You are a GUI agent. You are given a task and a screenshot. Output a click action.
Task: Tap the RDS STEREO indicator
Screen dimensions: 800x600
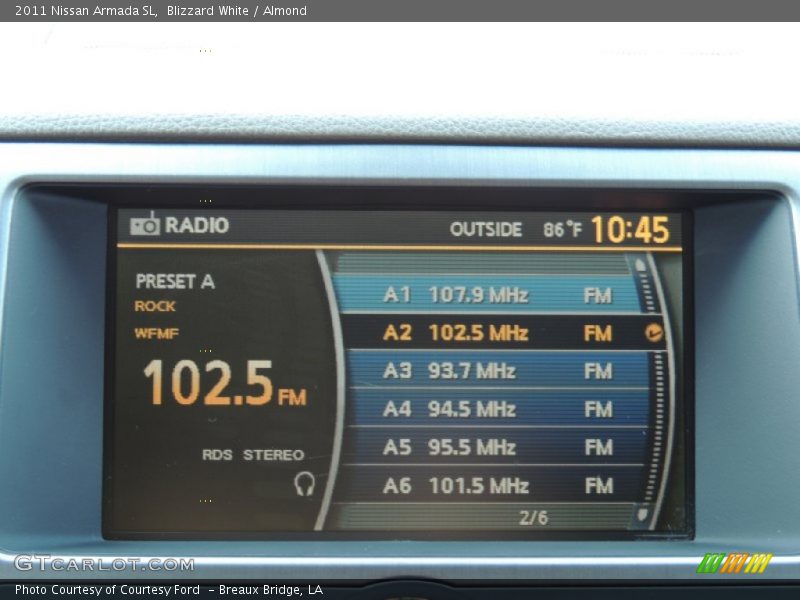[253, 455]
